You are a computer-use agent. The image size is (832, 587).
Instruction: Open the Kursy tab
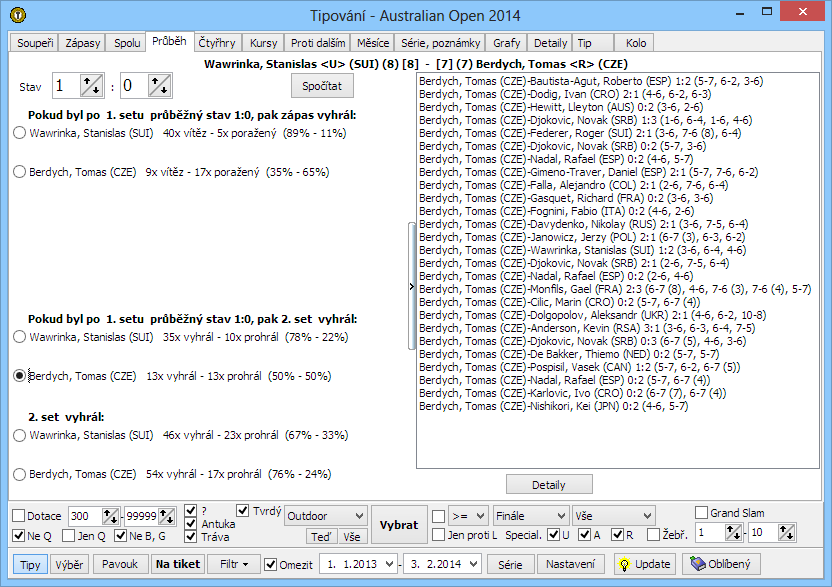tap(264, 43)
